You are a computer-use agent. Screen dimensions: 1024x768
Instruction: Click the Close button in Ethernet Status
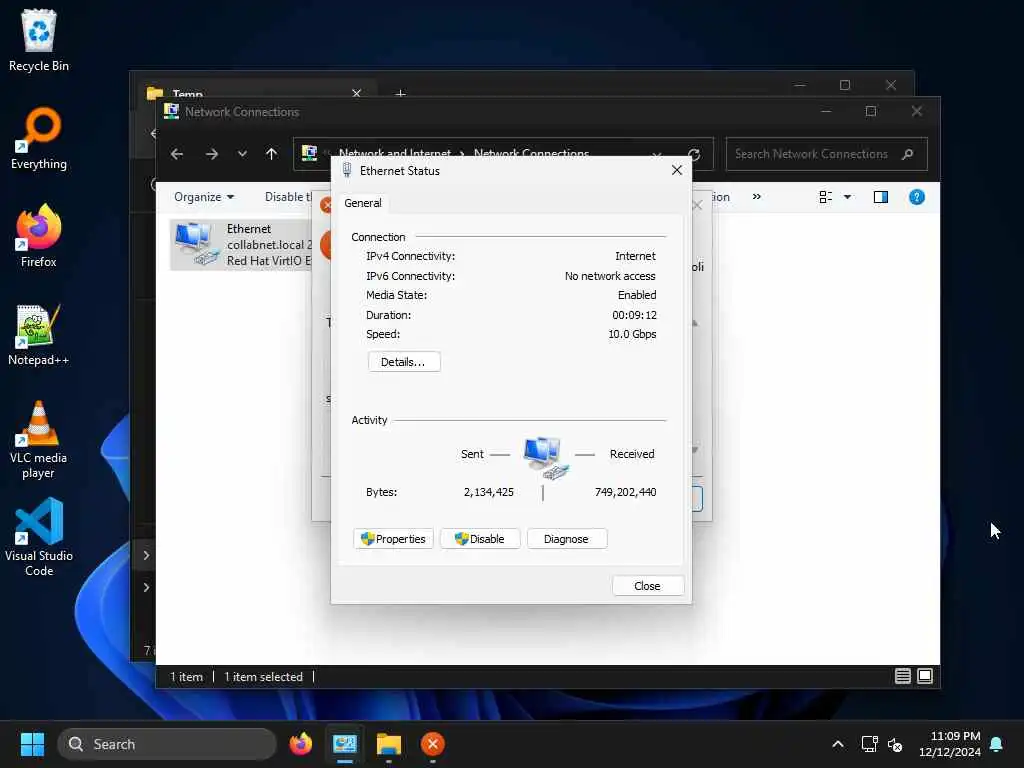(x=648, y=586)
